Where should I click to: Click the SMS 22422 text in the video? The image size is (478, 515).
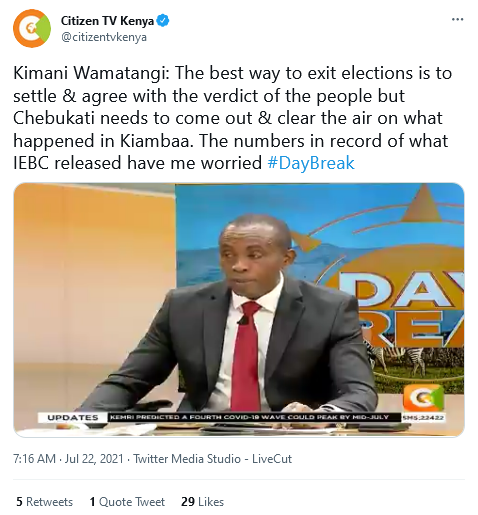(x=423, y=417)
